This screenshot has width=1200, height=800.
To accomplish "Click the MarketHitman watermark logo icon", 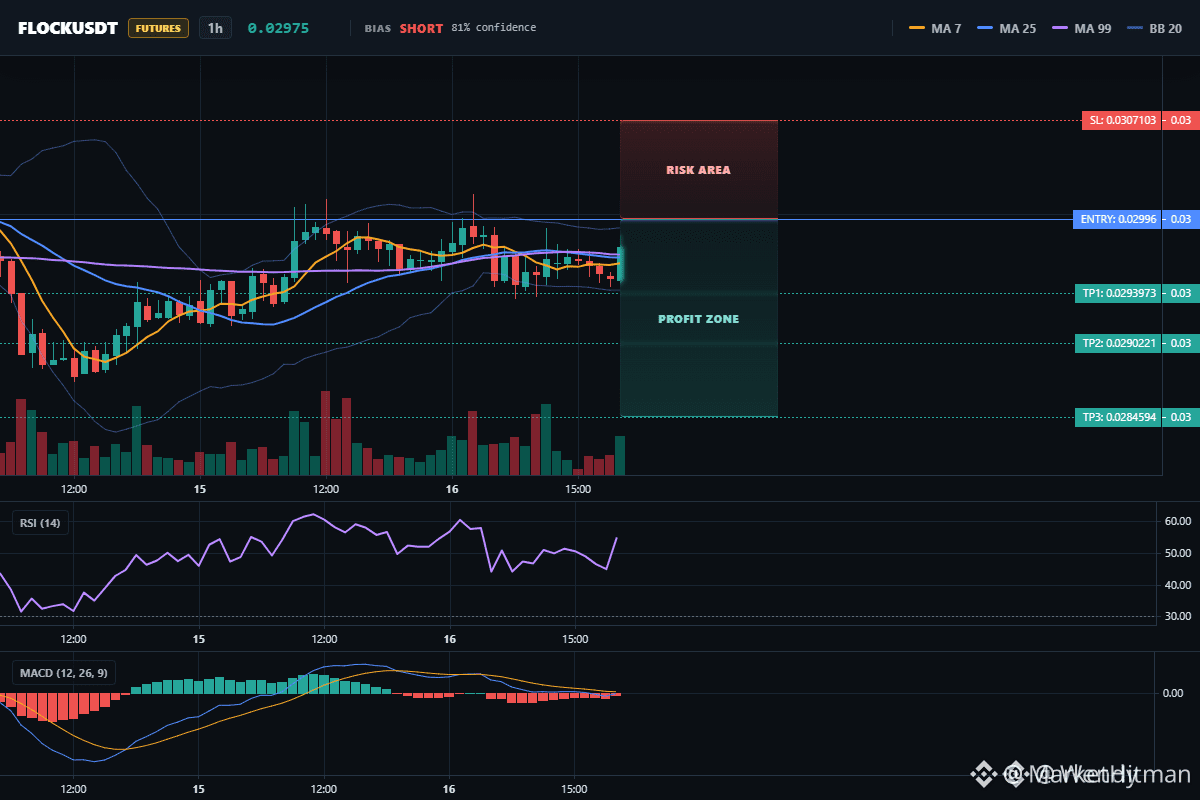I will click(x=985, y=773).
